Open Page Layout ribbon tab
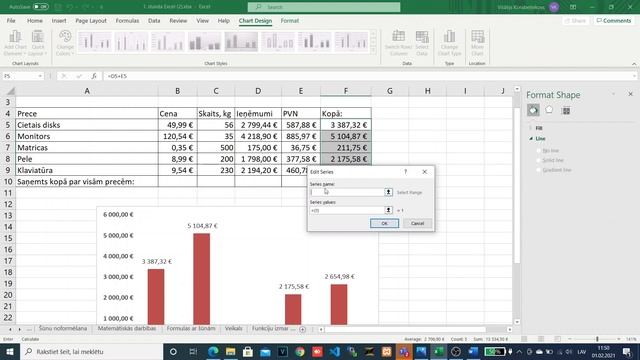This screenshot has height=360, width=640. [x=91, y=20]
